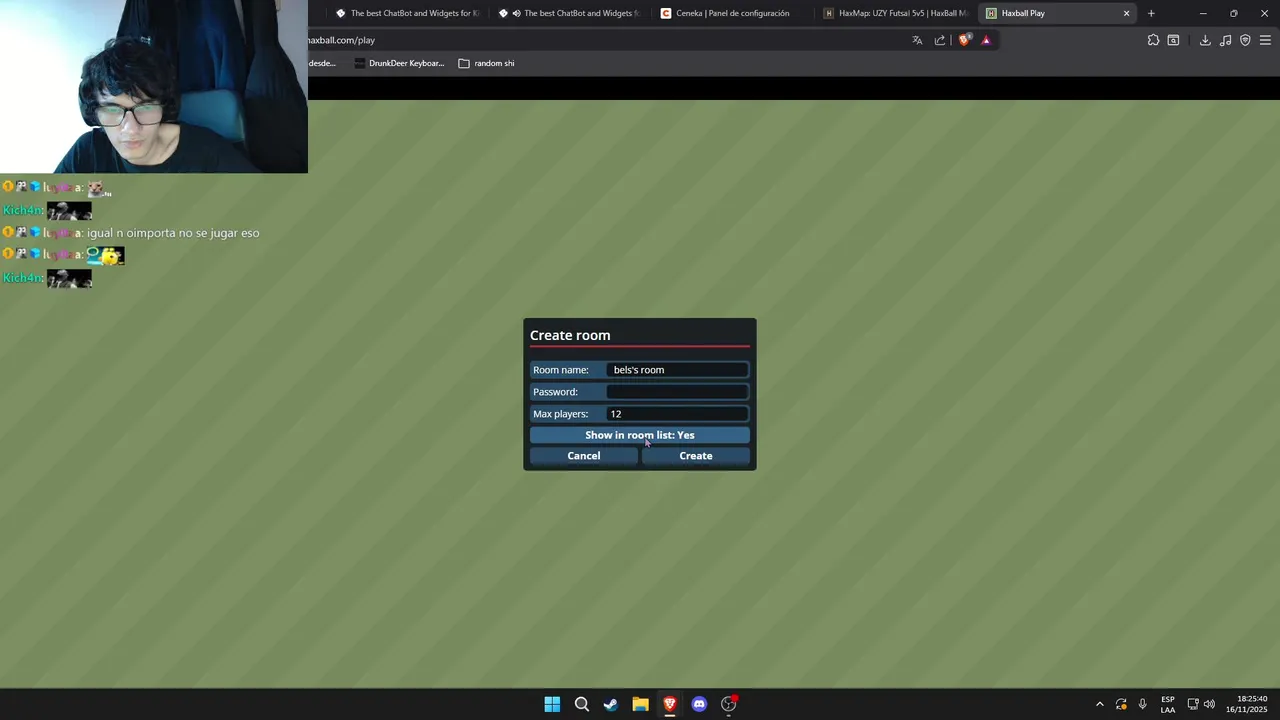Toggle Show in room list setting
The width and height of the screenshot is (1280, 720).
640,435
